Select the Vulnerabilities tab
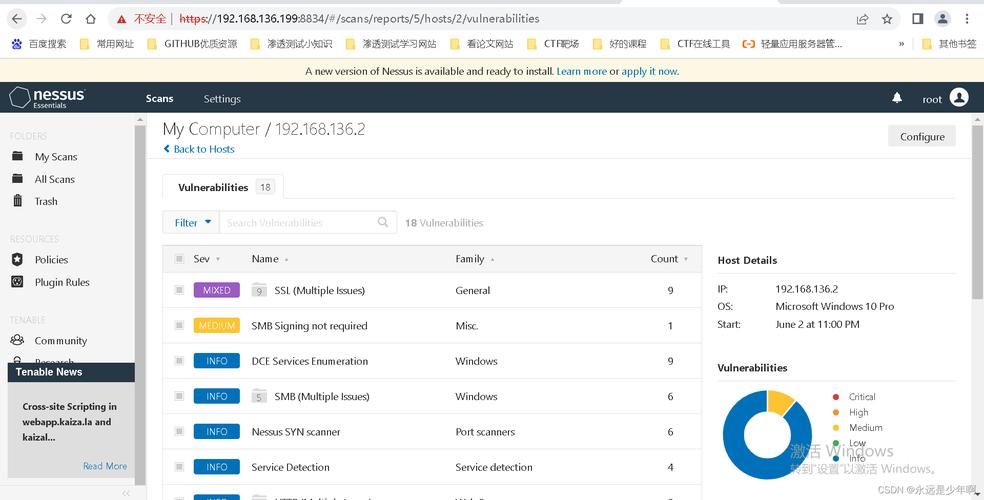Screen dimensions: 984x500 223,187
